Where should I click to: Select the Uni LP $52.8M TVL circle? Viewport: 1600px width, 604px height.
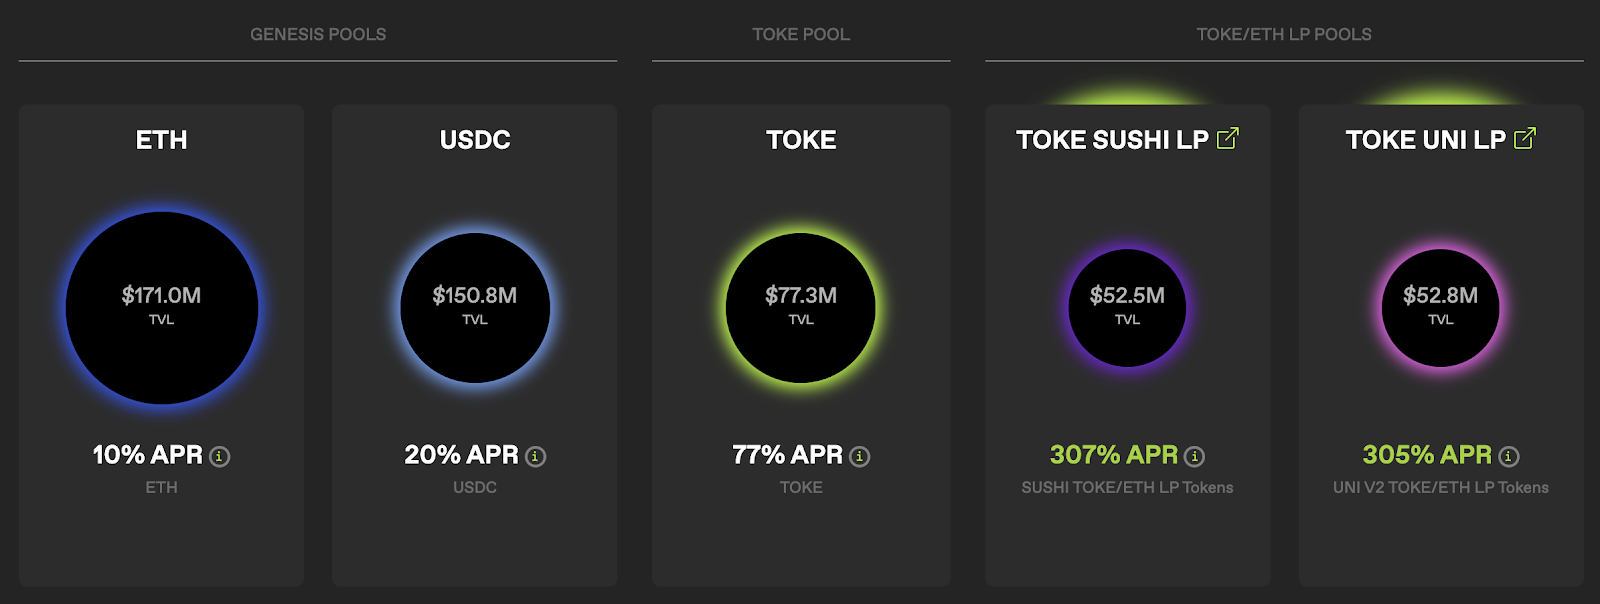click(1441, 308)
